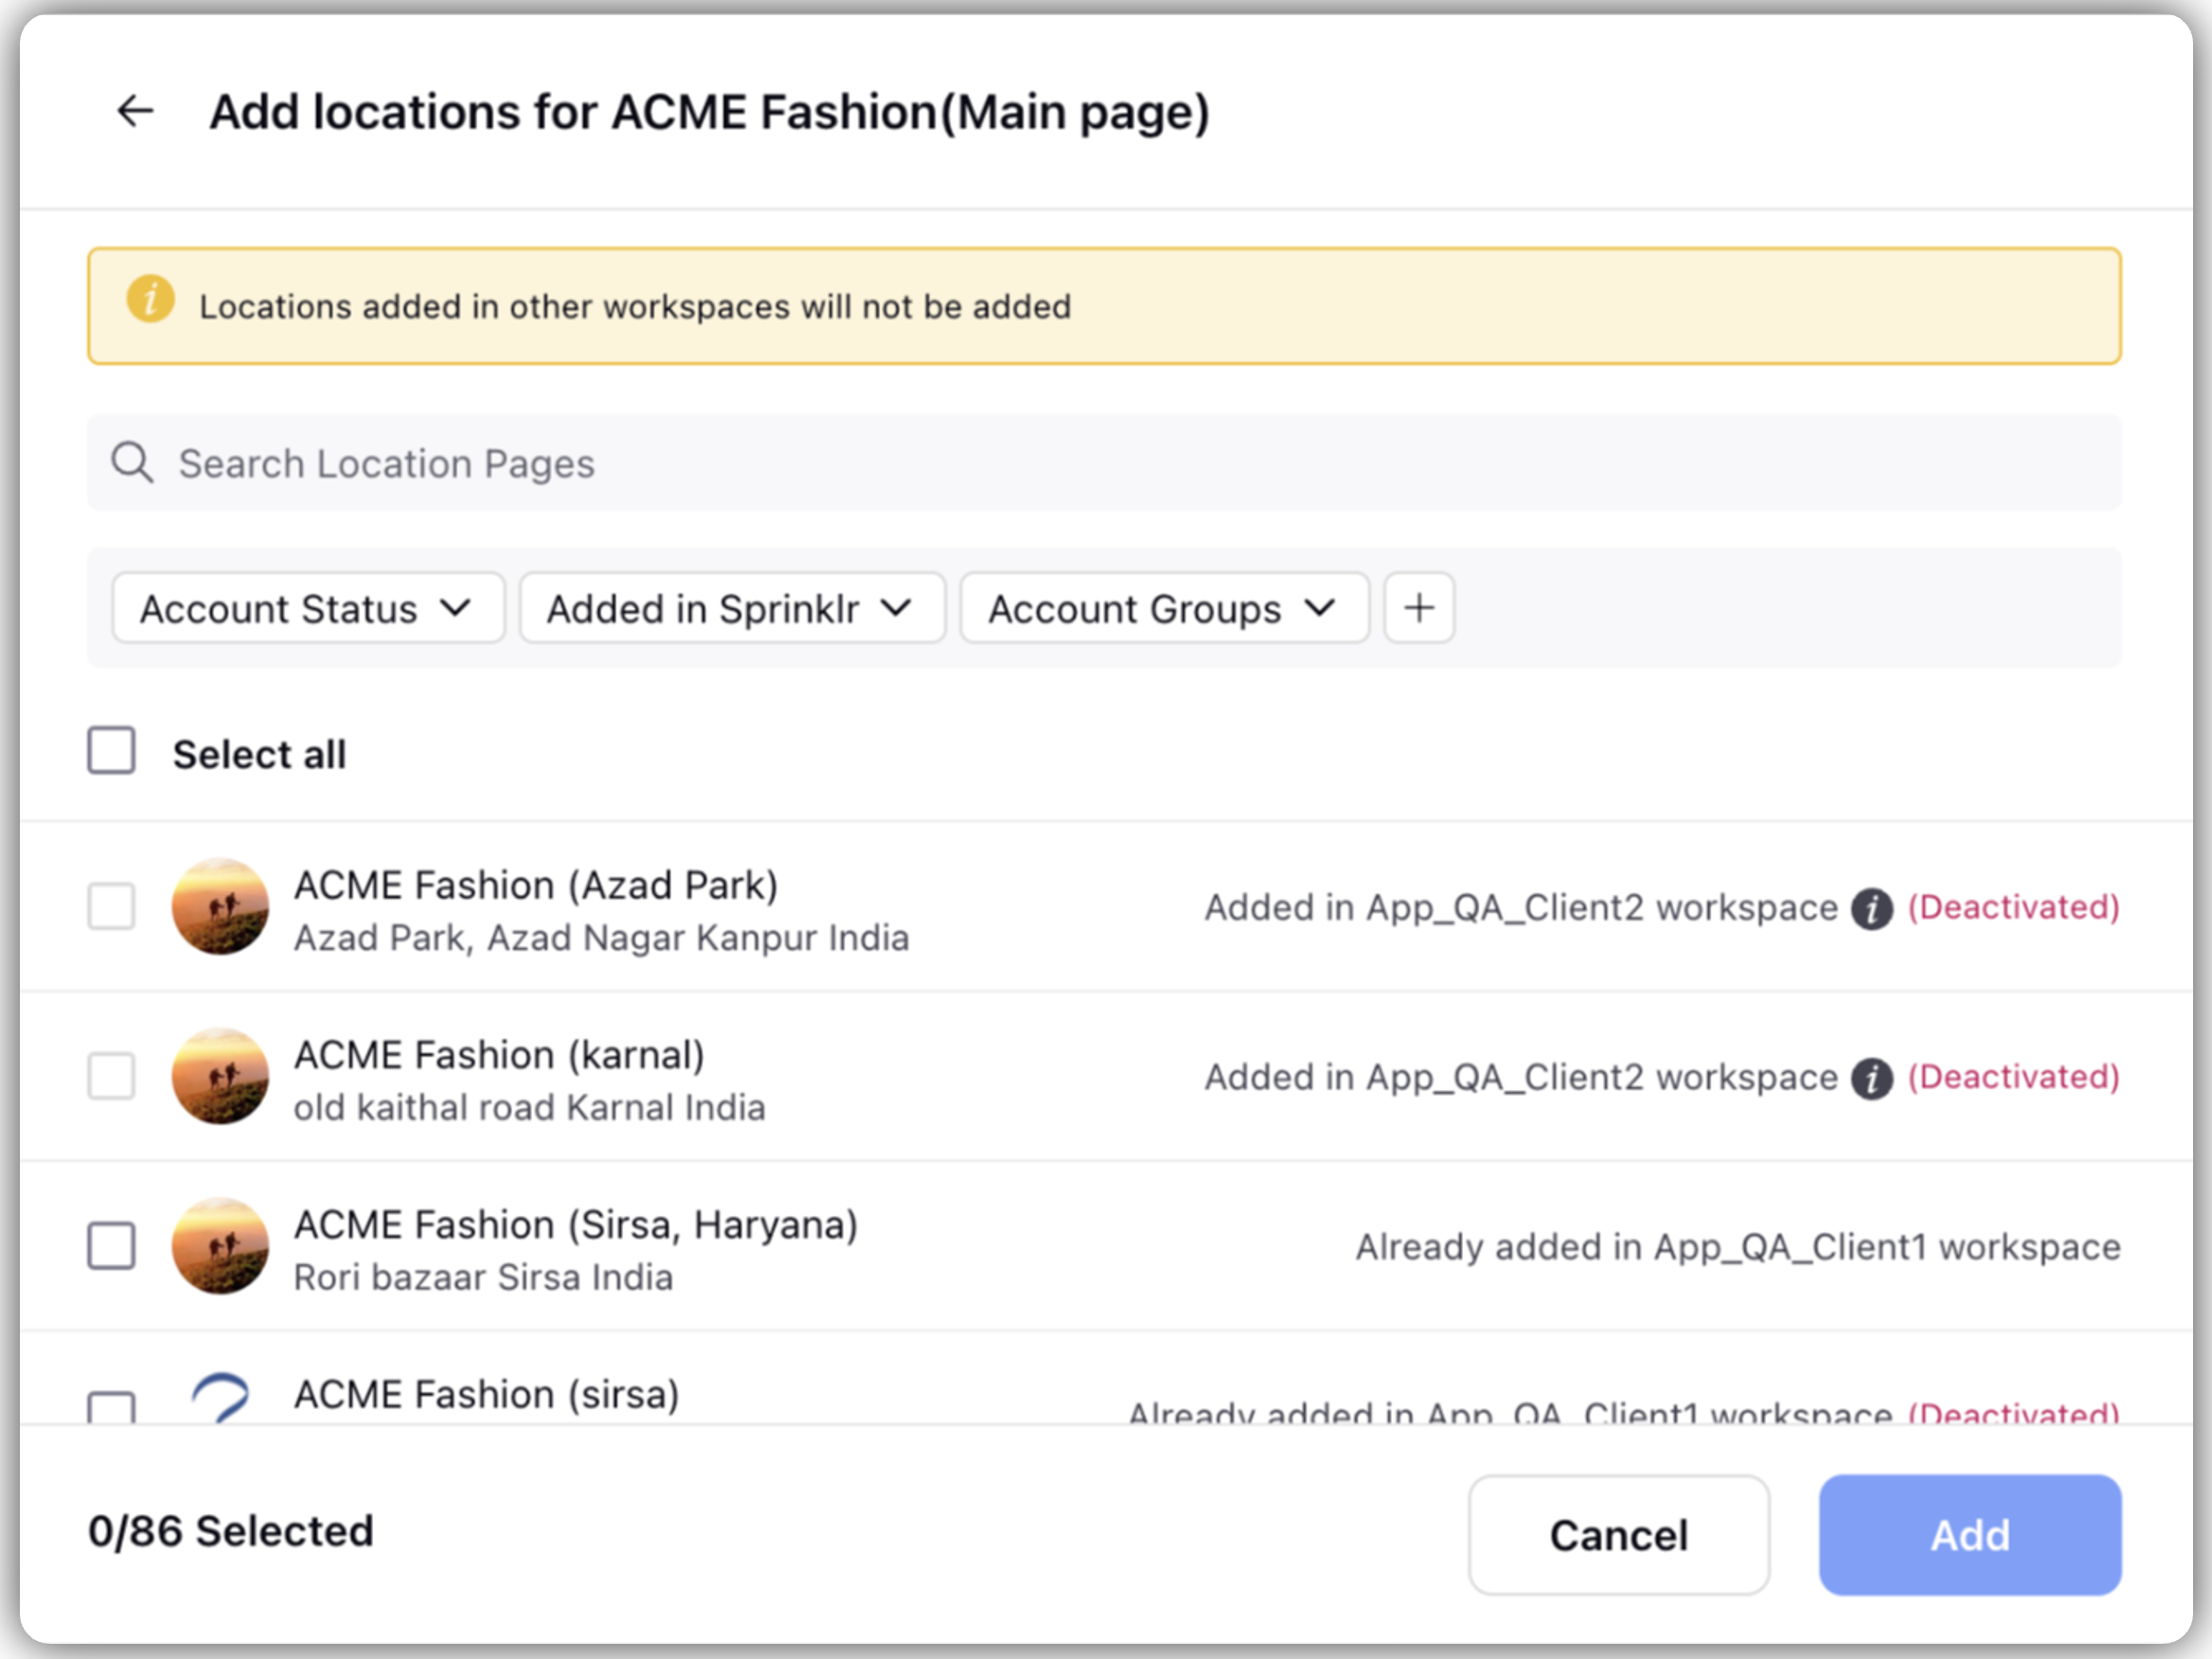Tick checkbox for ACME Fashion (sirsa)
The height and width of the screenshot is (1659, 2212).
tap(111, 1407)
